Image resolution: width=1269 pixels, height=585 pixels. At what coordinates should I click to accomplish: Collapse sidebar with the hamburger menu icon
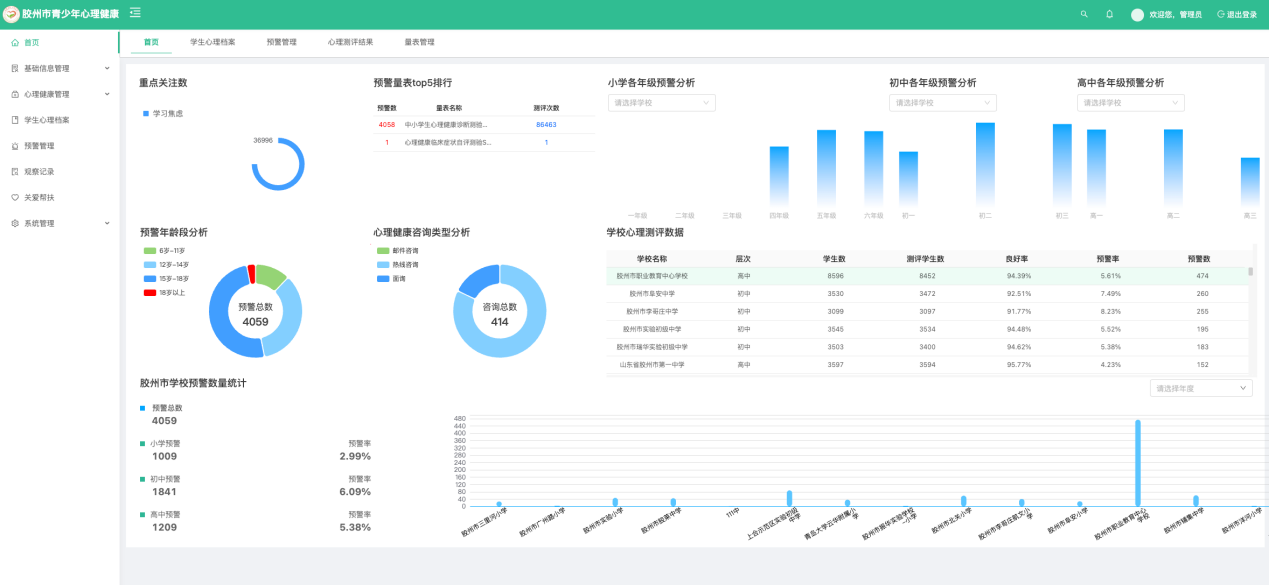[x=135, y=13]
